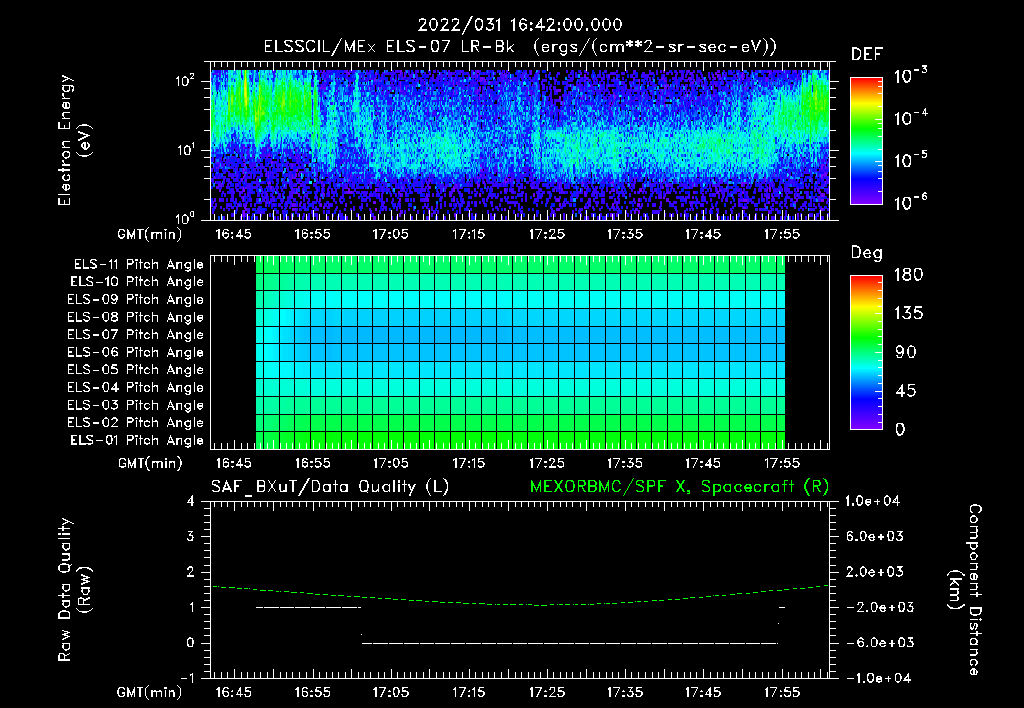Click the 45 value on Deg color bar
1024x708 pixels.
906,391
